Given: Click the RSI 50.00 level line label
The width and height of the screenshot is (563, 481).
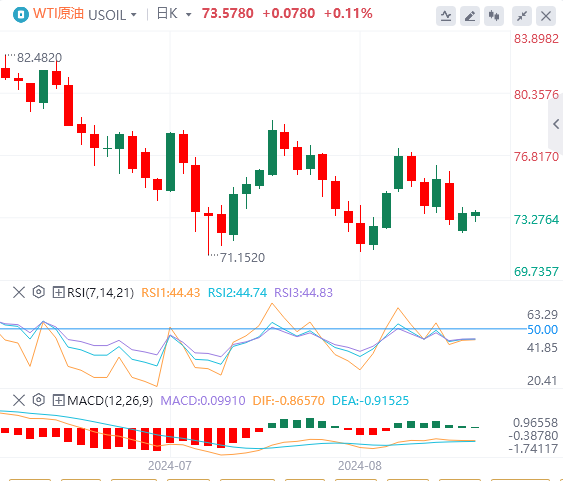Looking at the screenshot, I should 542,330.
